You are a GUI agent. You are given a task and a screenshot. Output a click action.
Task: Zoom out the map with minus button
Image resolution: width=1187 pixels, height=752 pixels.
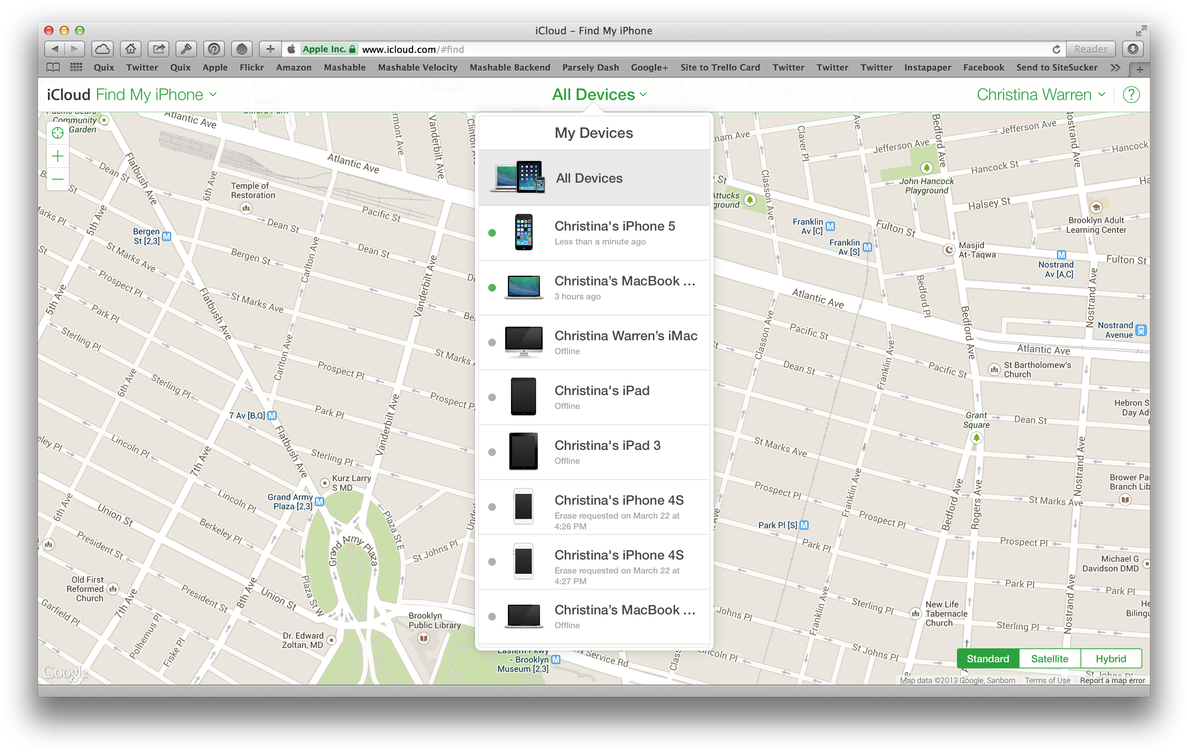tap(58, 180)
